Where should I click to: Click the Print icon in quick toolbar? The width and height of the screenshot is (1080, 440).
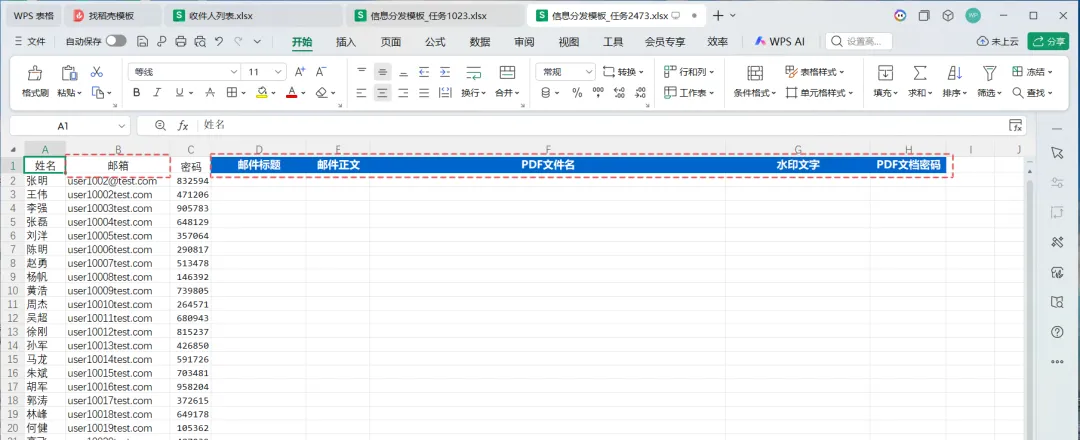[181, 41]
